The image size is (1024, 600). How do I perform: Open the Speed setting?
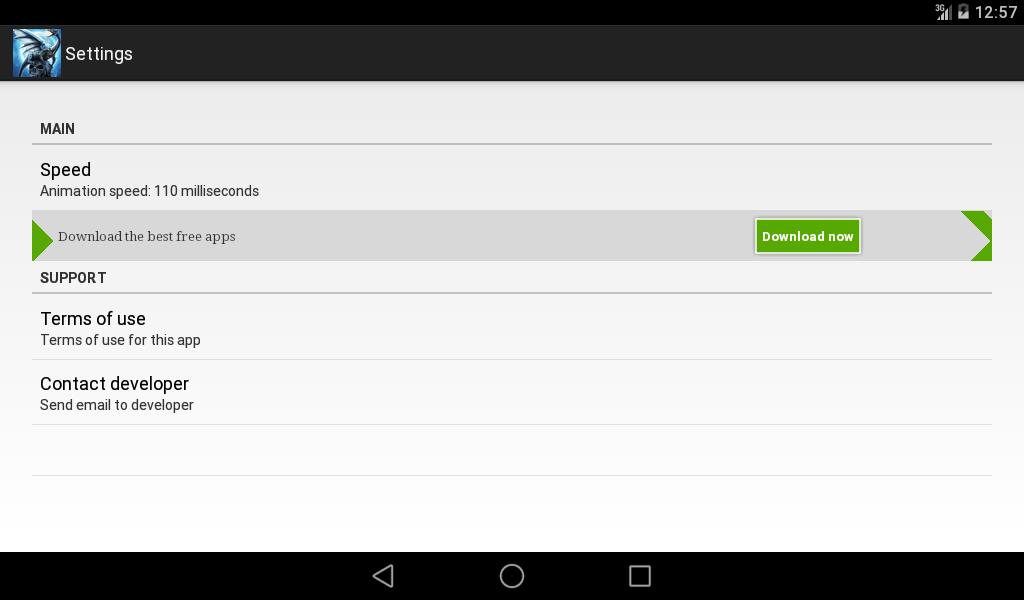511,178
